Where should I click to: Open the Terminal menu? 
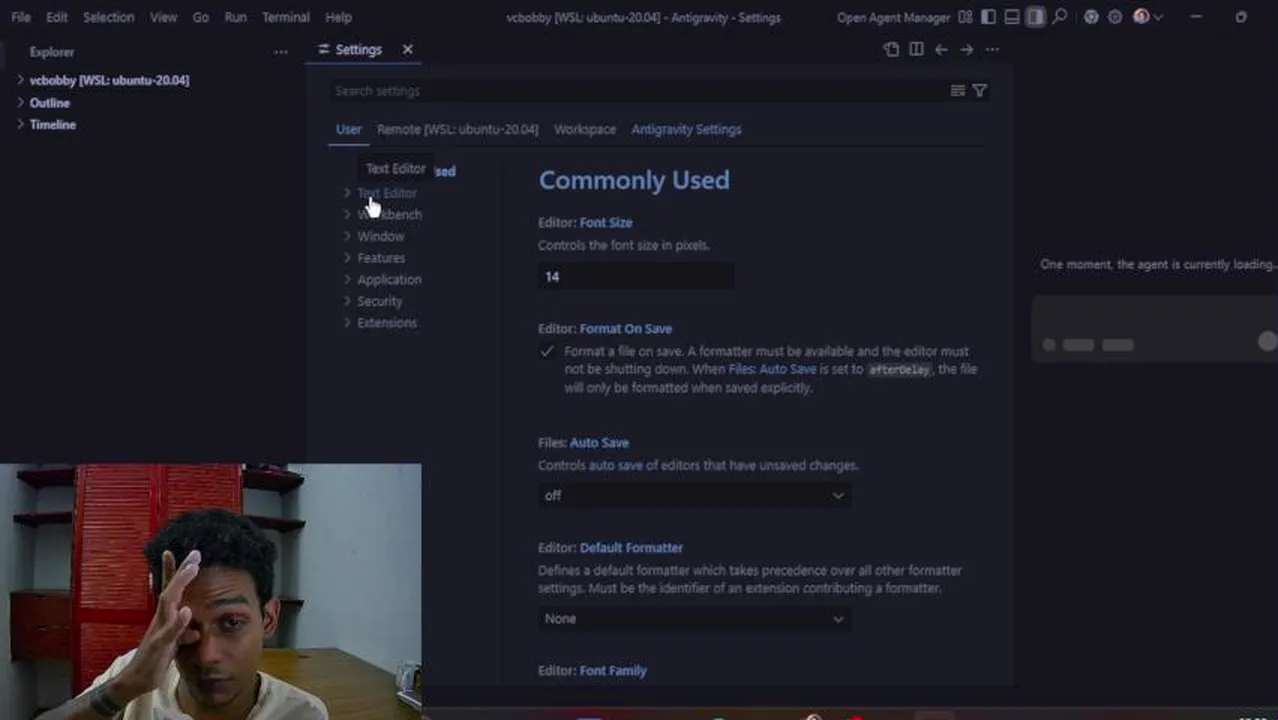click(x=286, y=17)
